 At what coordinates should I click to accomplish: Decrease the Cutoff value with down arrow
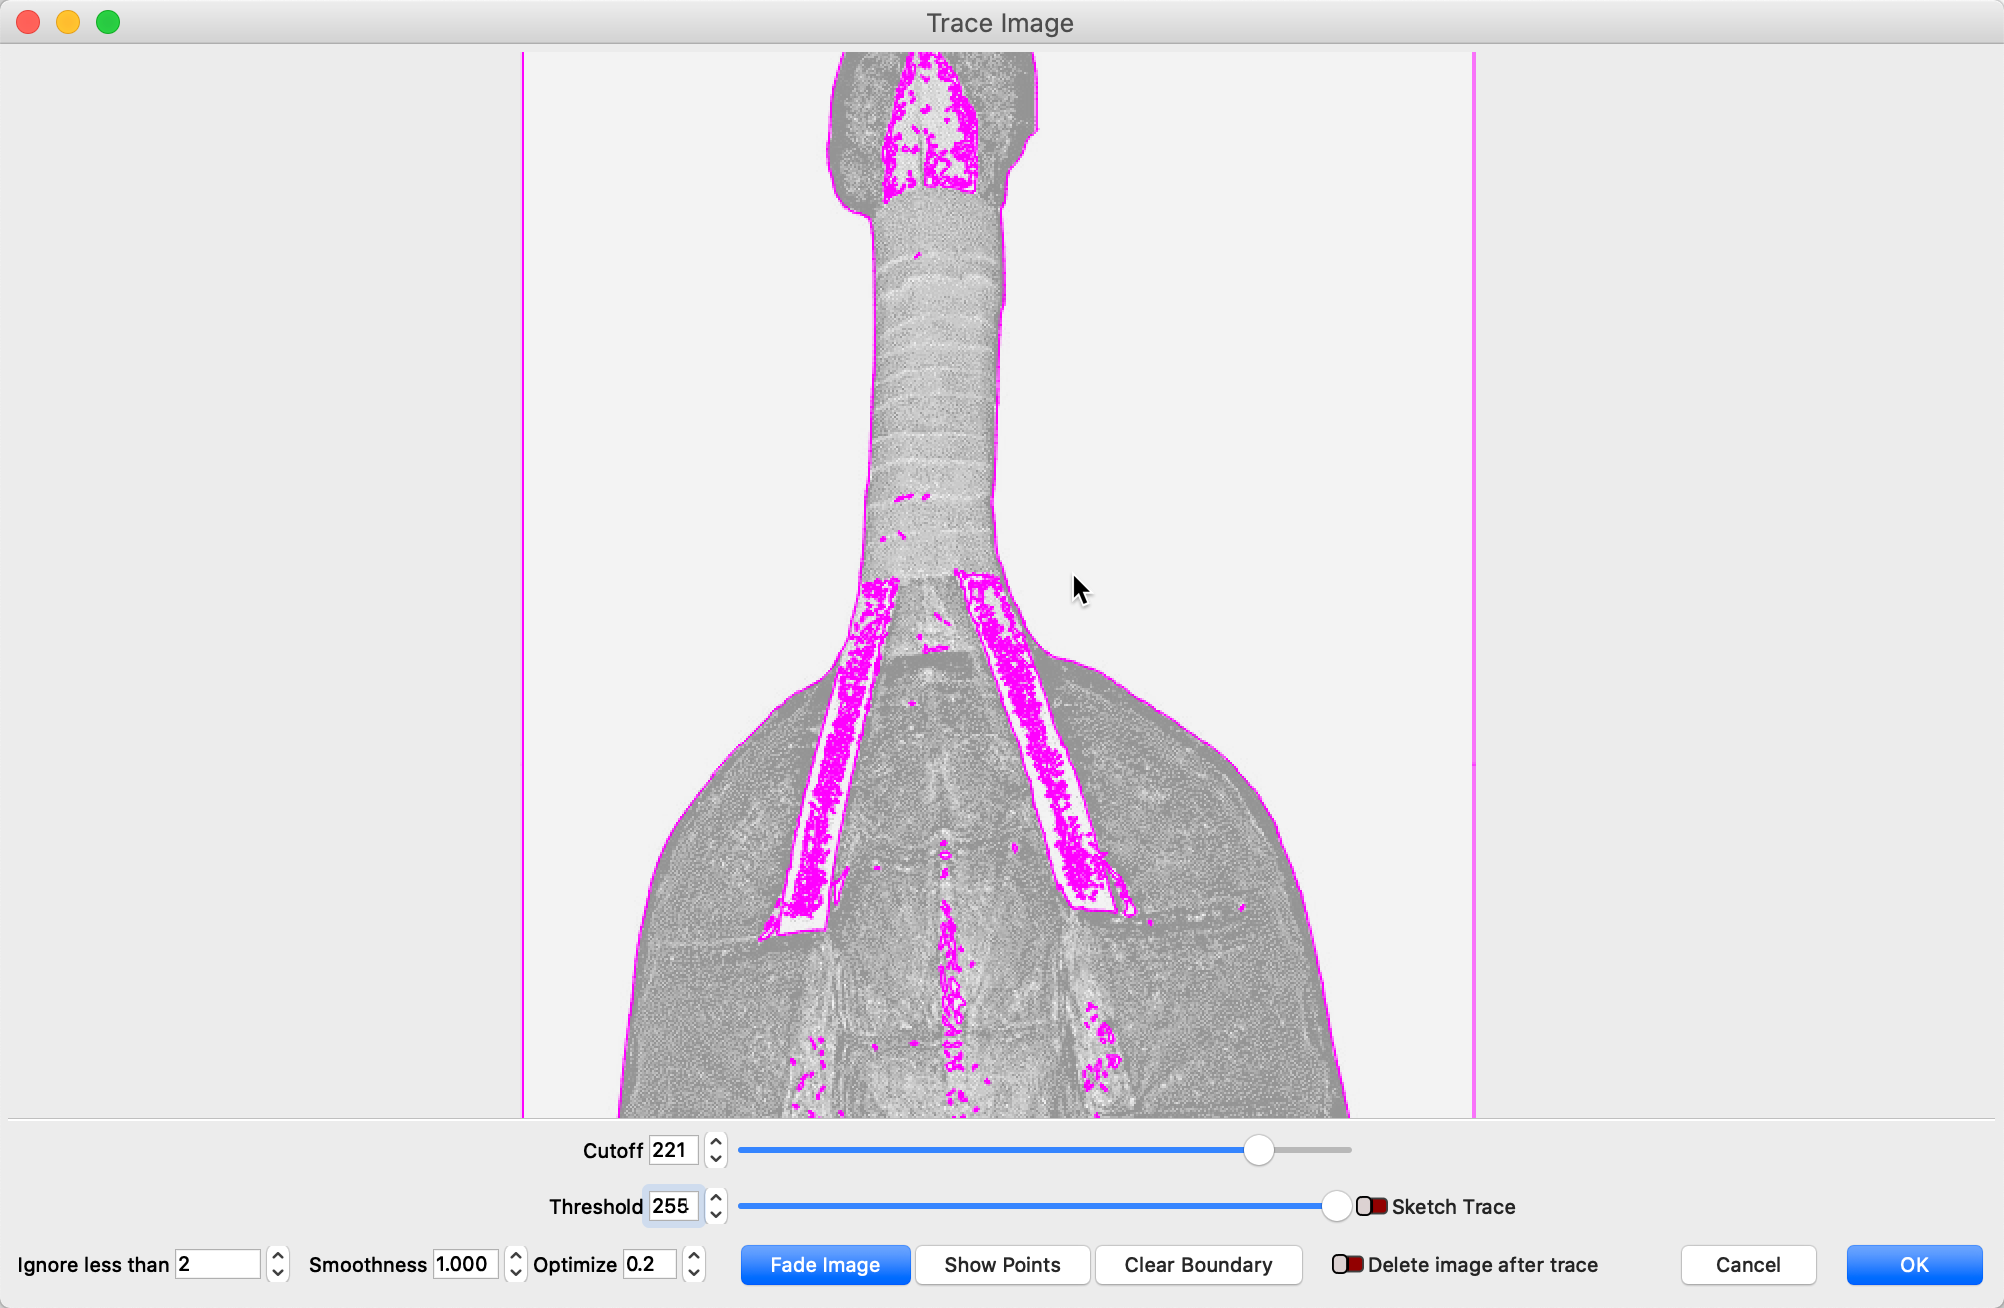point(716,1159)
